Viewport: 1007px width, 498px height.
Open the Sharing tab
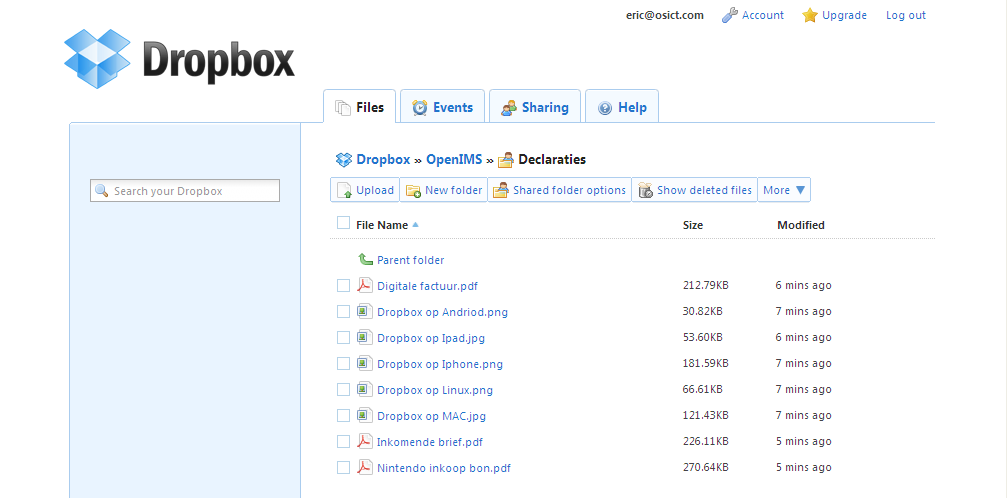535,107
